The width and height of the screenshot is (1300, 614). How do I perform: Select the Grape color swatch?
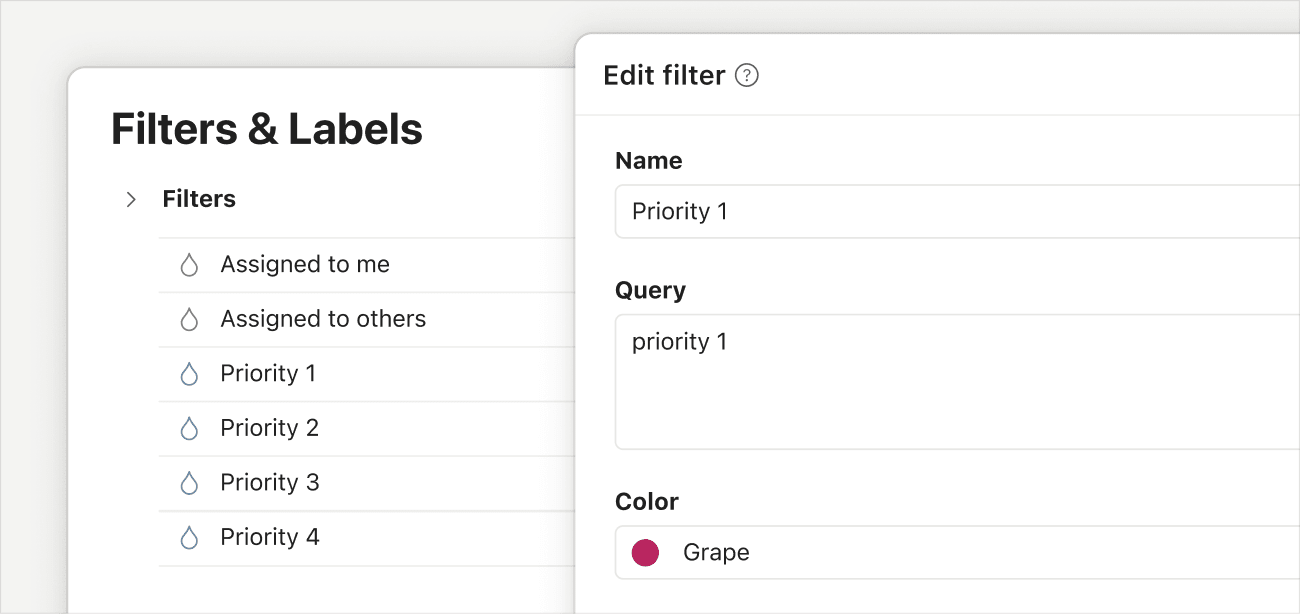coord(645,552)
